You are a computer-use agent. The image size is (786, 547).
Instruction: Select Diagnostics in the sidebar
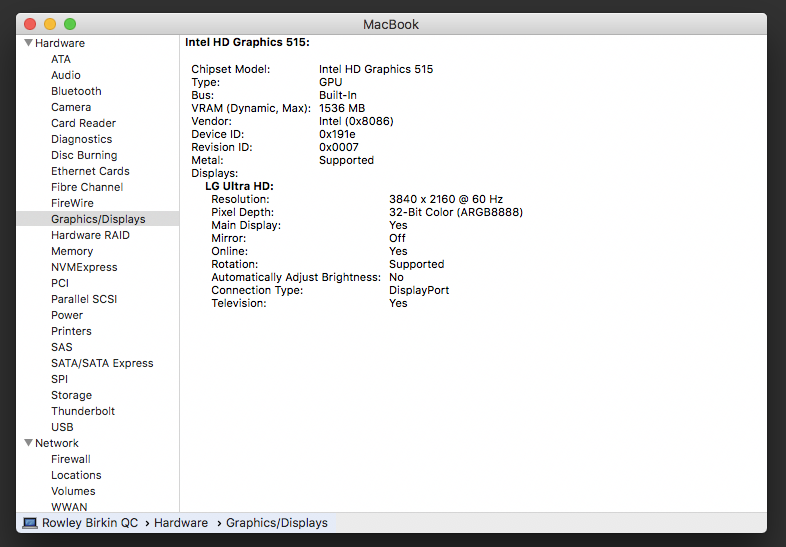(x=81, y=139)
